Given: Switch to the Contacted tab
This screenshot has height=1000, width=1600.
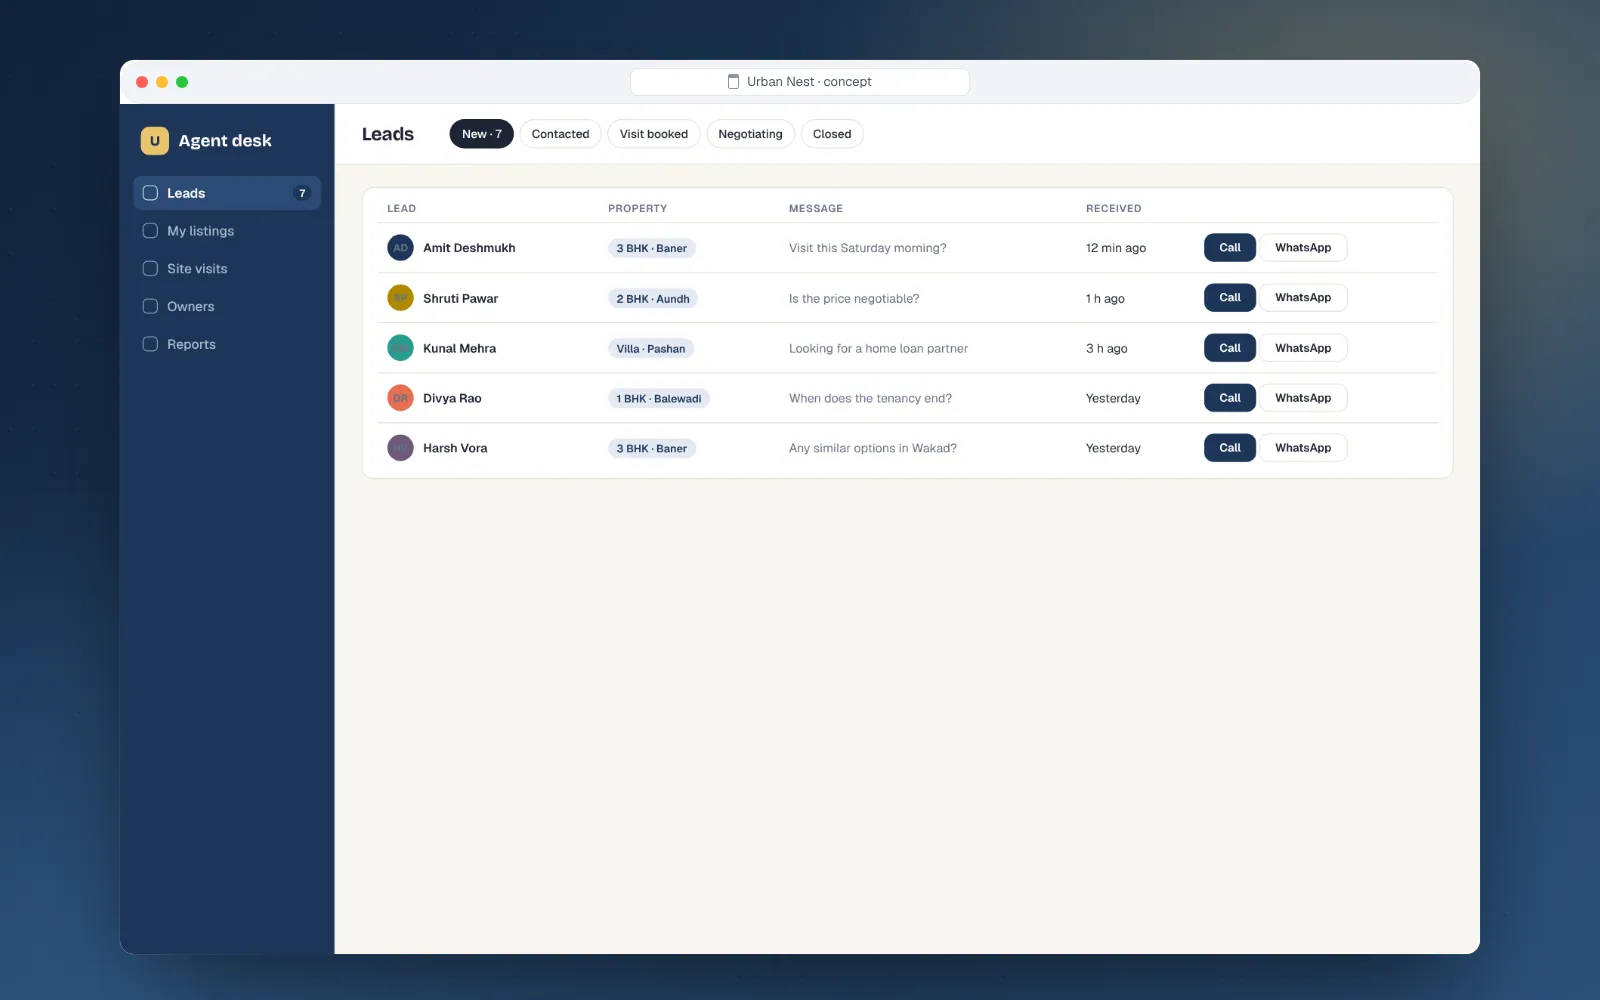Looking at the screenshot, I should [x=560, y=134].
